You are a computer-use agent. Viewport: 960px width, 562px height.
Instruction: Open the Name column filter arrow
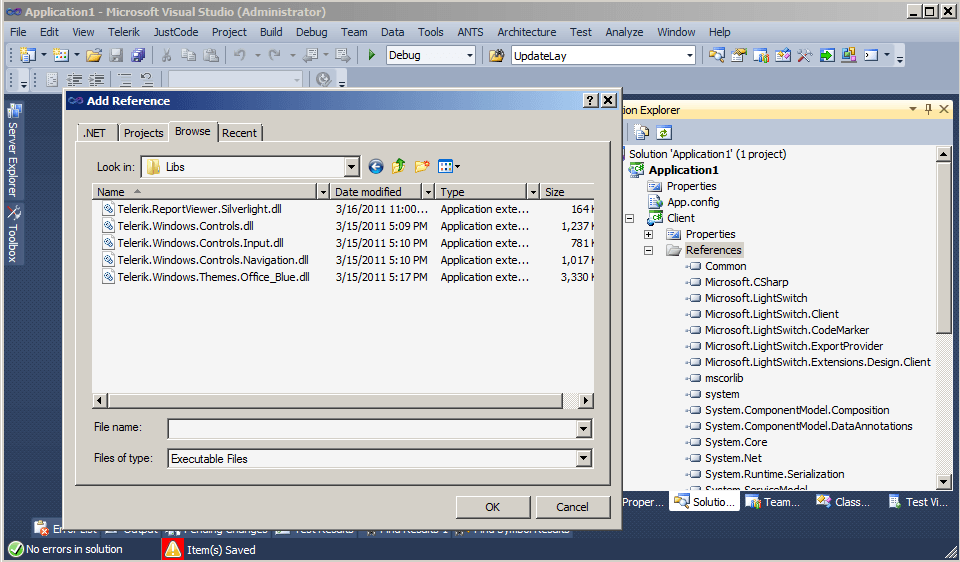(323, 192)
